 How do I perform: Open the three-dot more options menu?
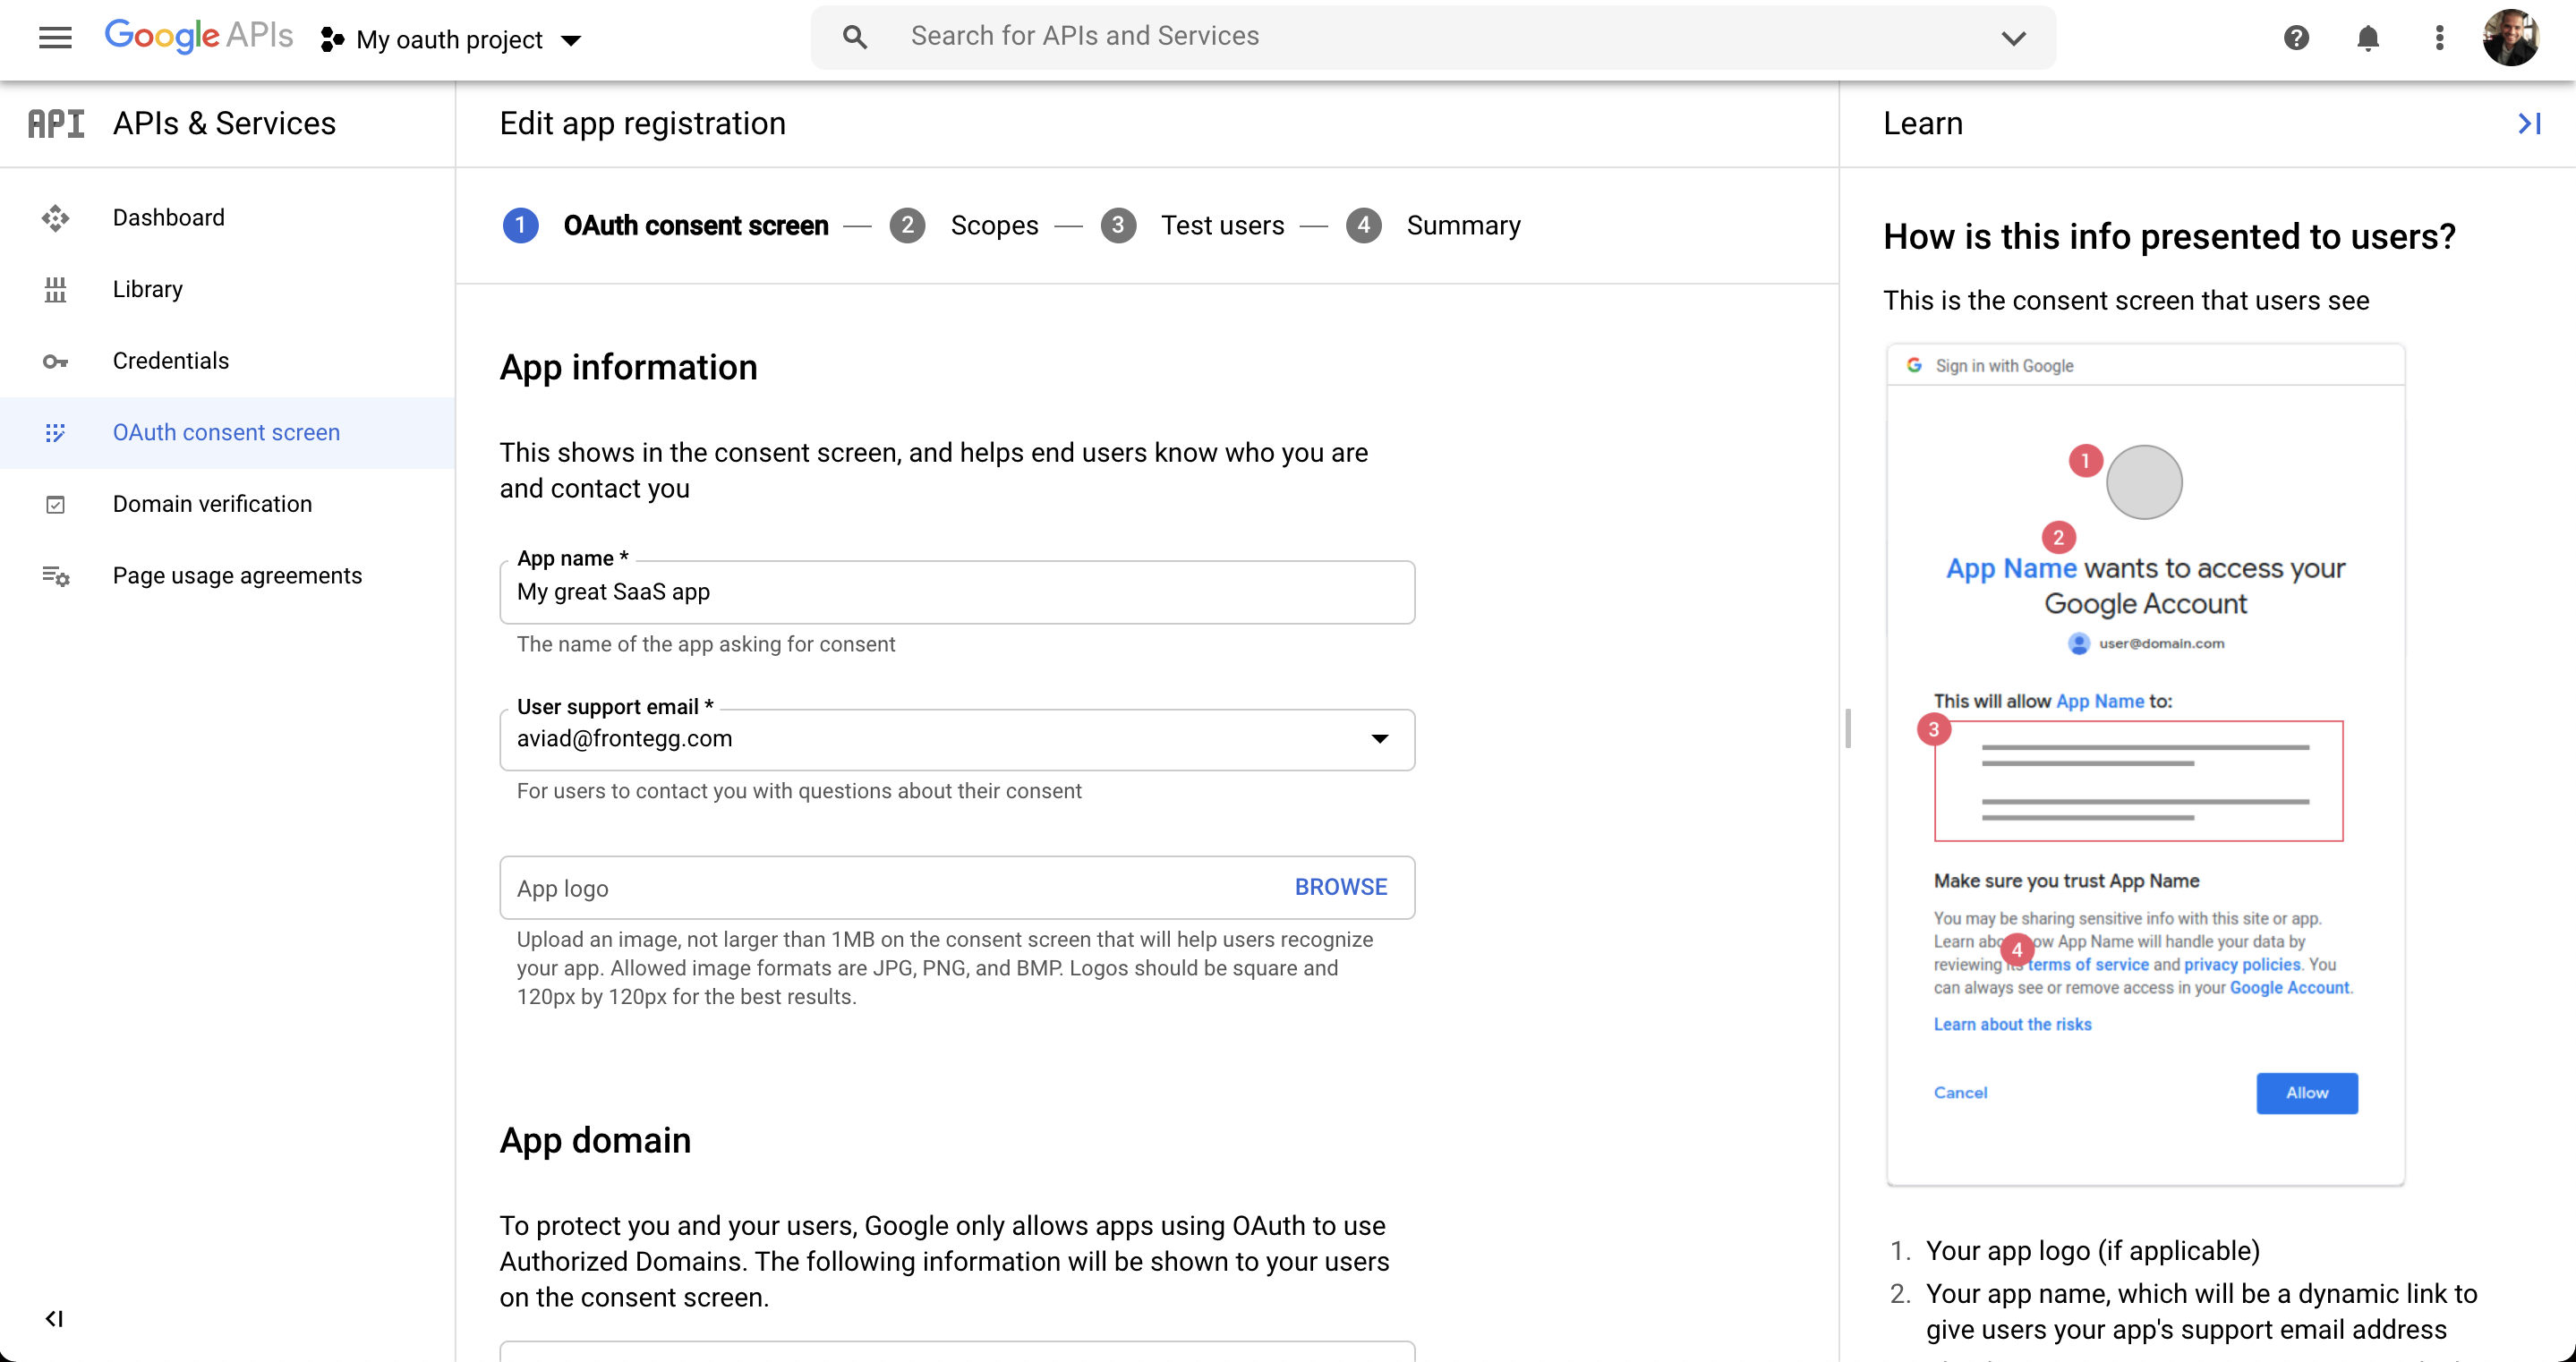2439,38
